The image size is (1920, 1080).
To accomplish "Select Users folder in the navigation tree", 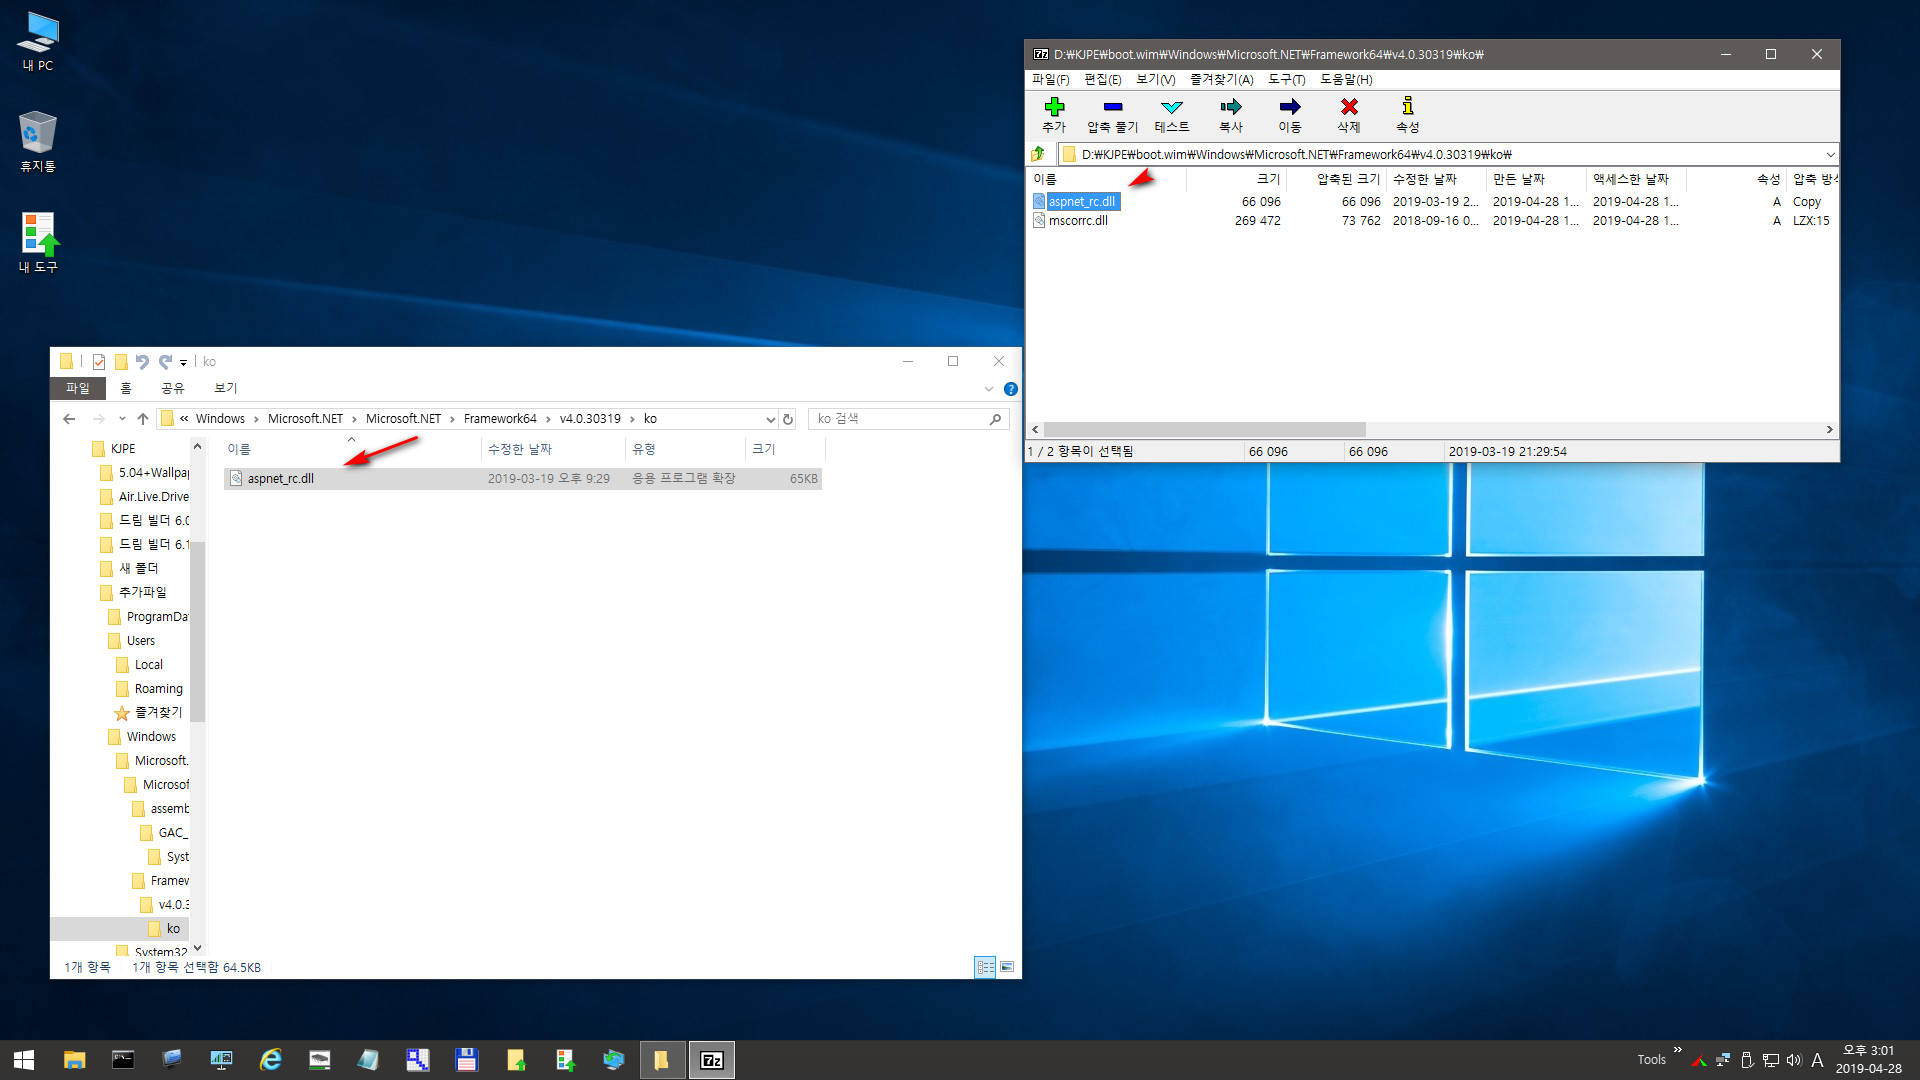I will (140, 641).
